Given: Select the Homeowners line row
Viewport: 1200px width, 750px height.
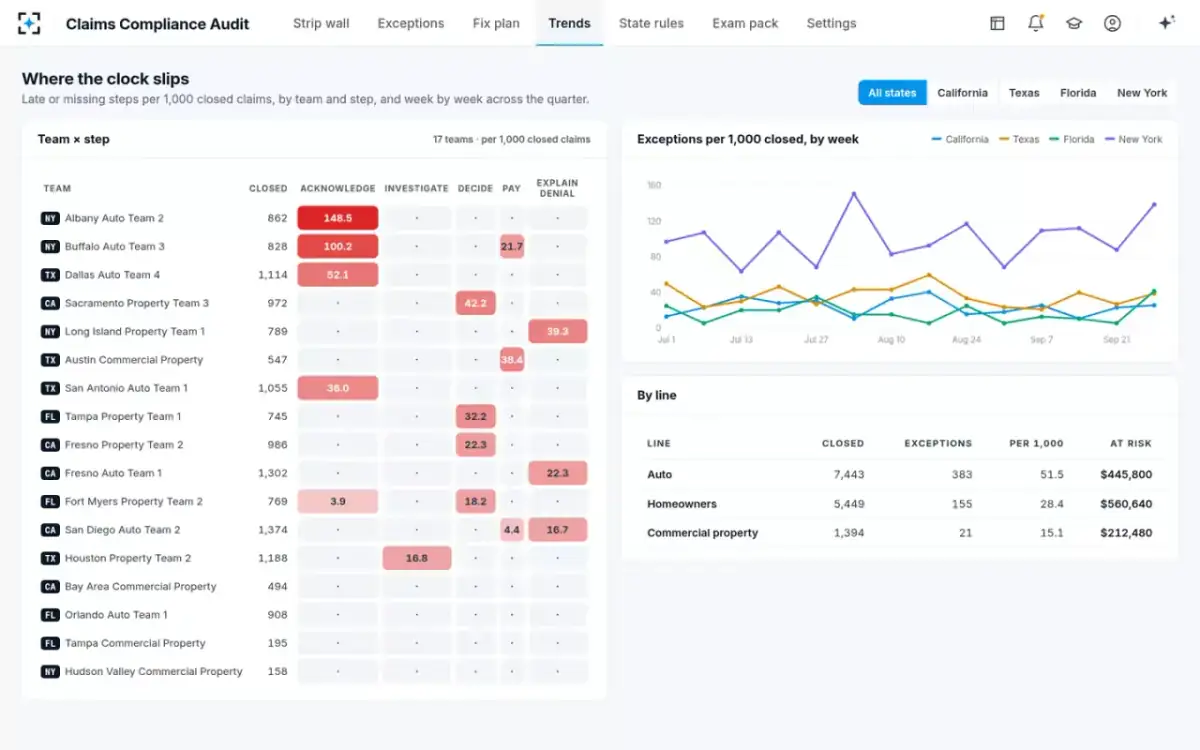Looking at the screenshot, I should tap(899, 504).
